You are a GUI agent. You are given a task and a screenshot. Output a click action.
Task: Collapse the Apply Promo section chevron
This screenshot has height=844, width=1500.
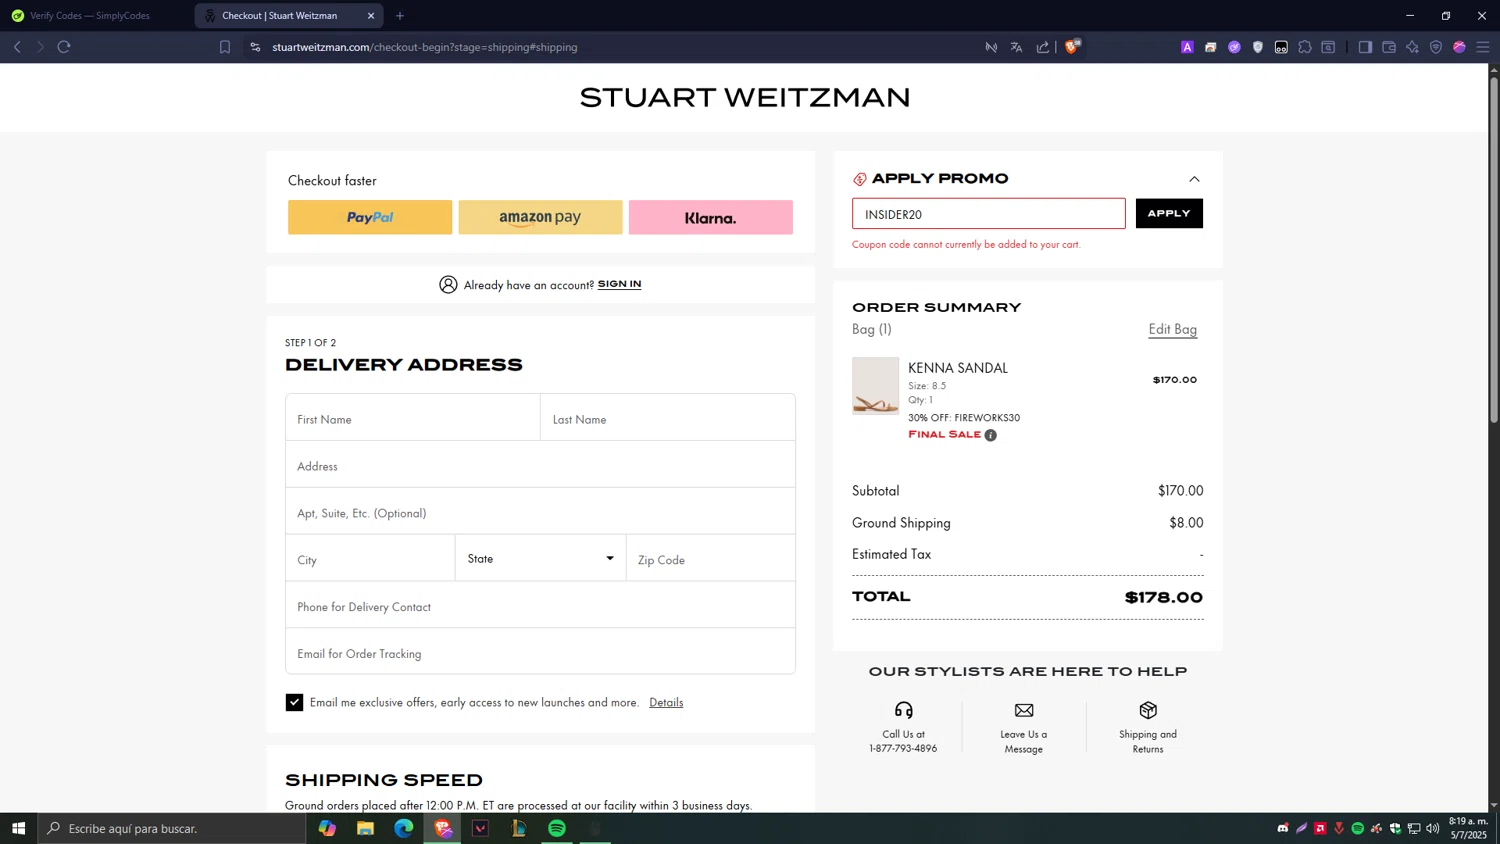coord(1194,179)
